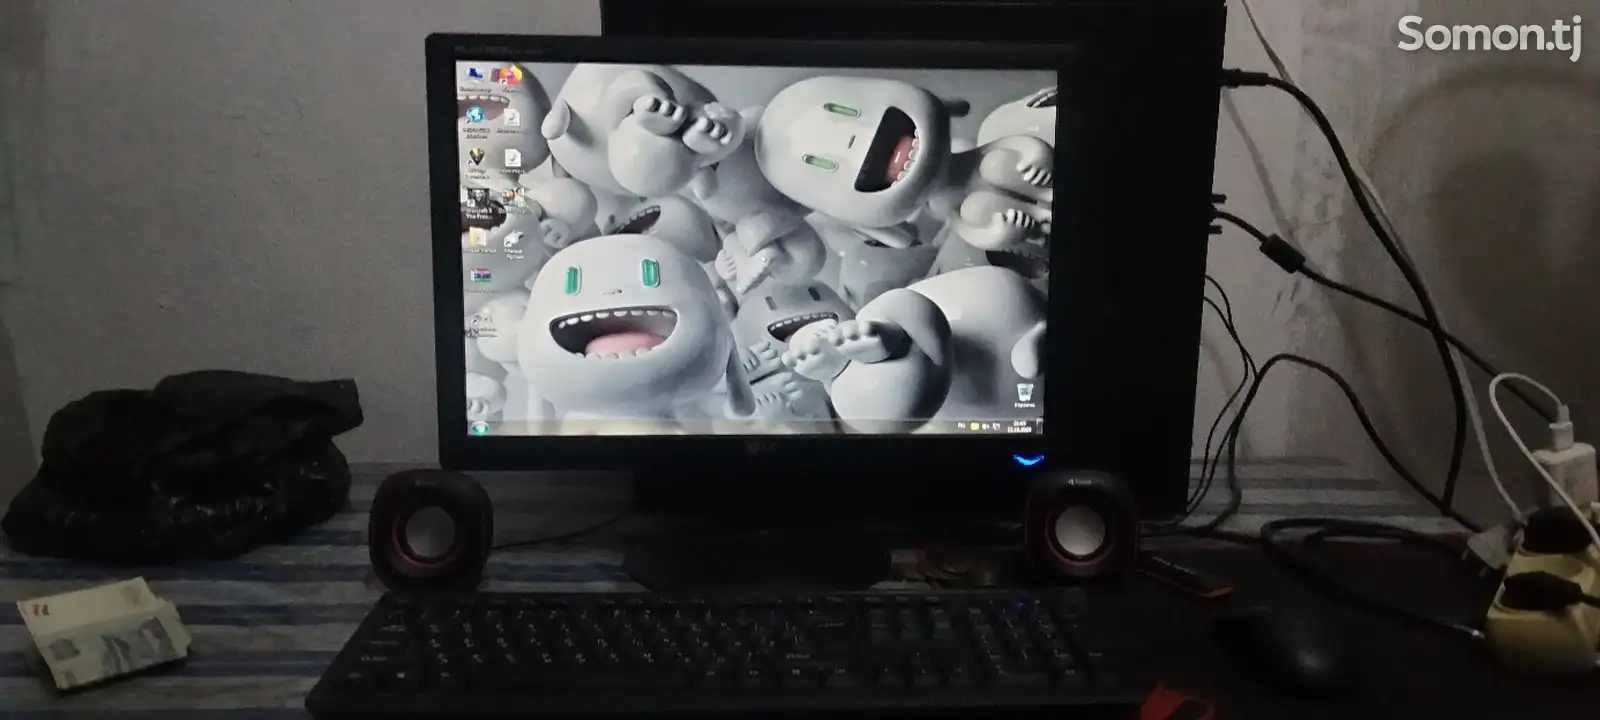Open the Recycle Bin

pyautogui.click(x=1024, y=396)
